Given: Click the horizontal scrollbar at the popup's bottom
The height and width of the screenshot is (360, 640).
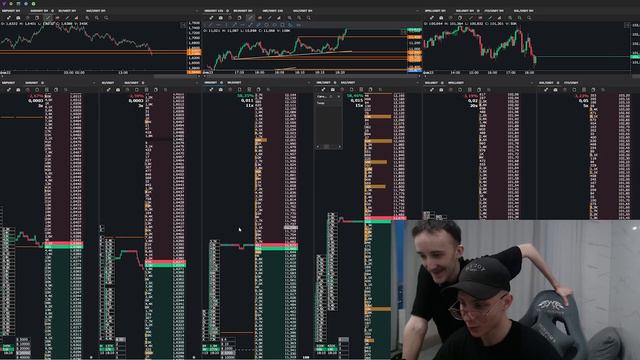Looking at the screenshot, I should [329, 147].
